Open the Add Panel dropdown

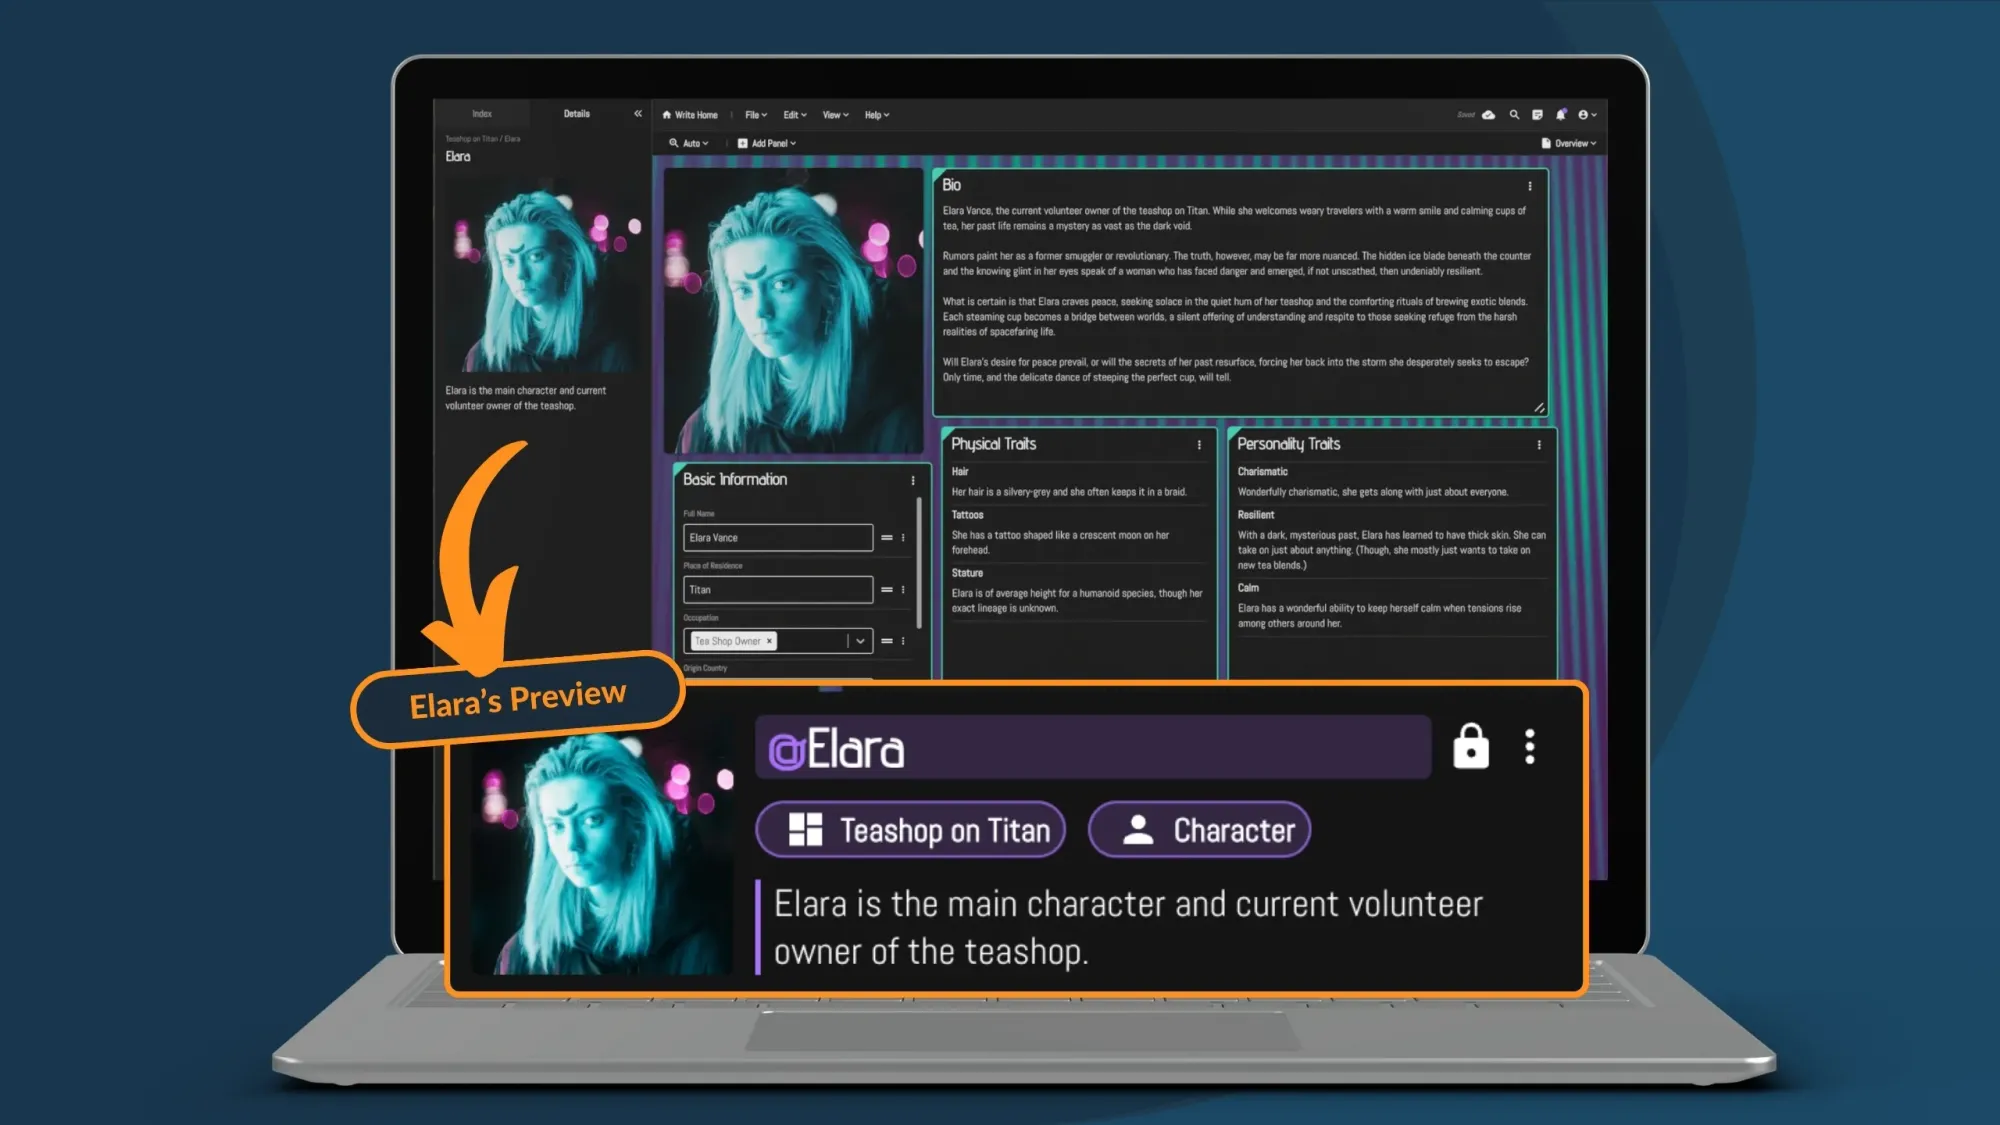click(767, 143)
